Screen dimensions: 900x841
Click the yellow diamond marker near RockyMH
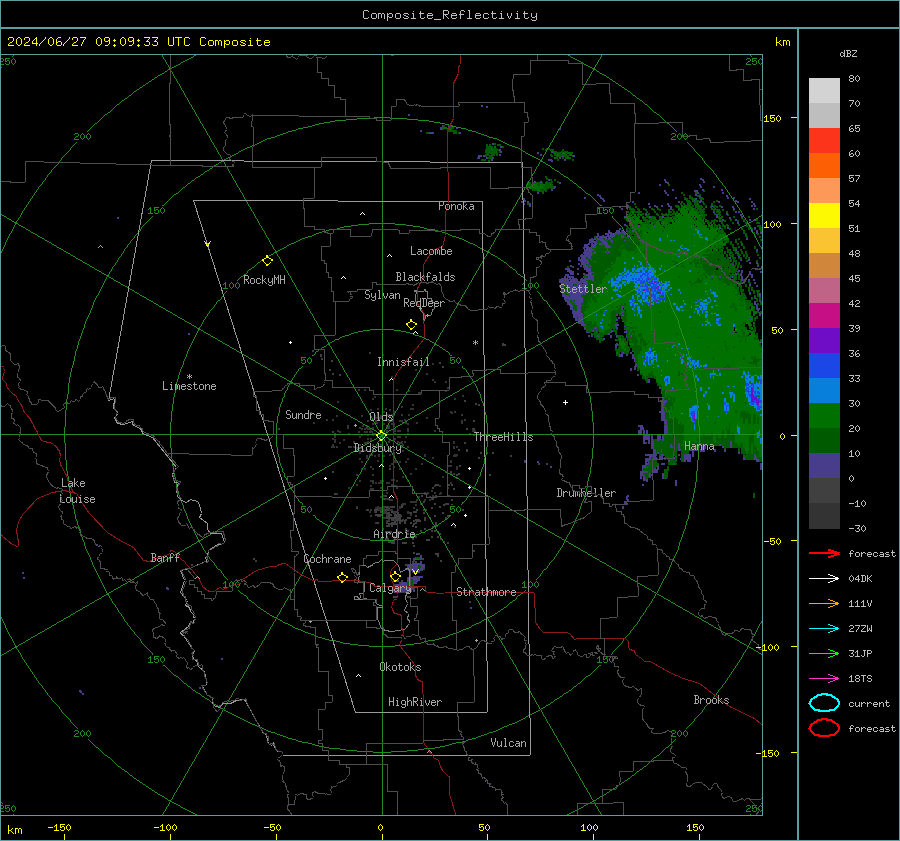tap(267, 261)
